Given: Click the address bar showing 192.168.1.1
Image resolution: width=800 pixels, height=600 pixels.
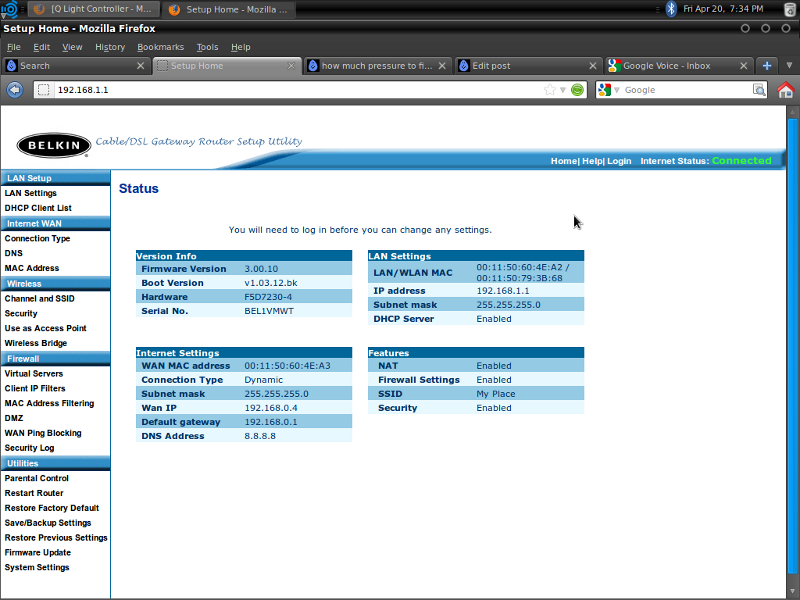Looking at the screenshot, I should [290, 90].
